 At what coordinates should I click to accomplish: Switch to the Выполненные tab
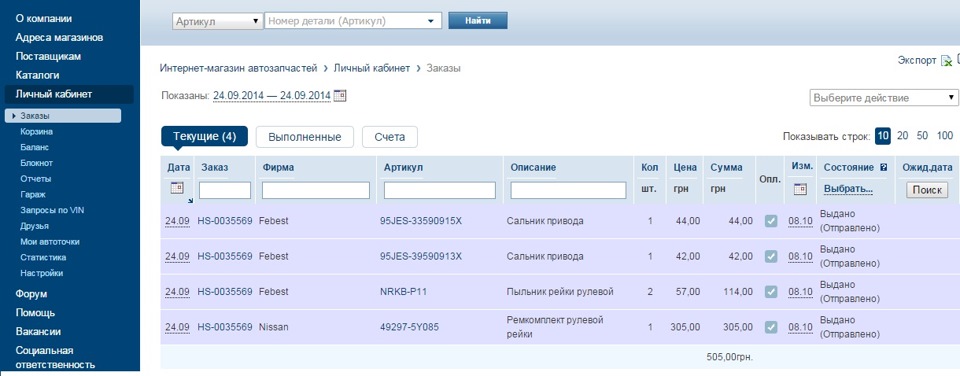[304, 137]
